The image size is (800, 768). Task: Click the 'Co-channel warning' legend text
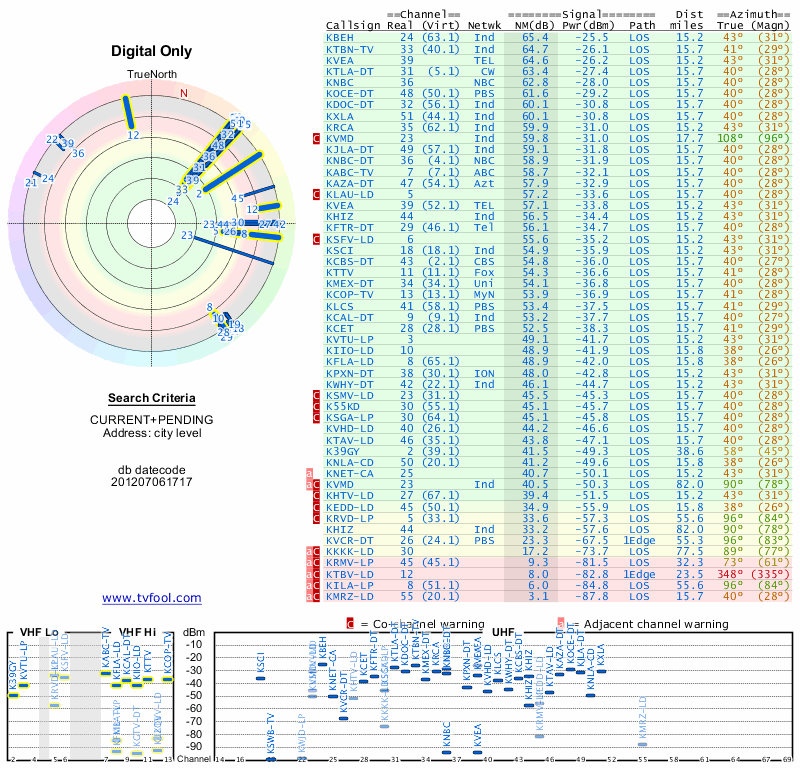[x=429, y=624]
